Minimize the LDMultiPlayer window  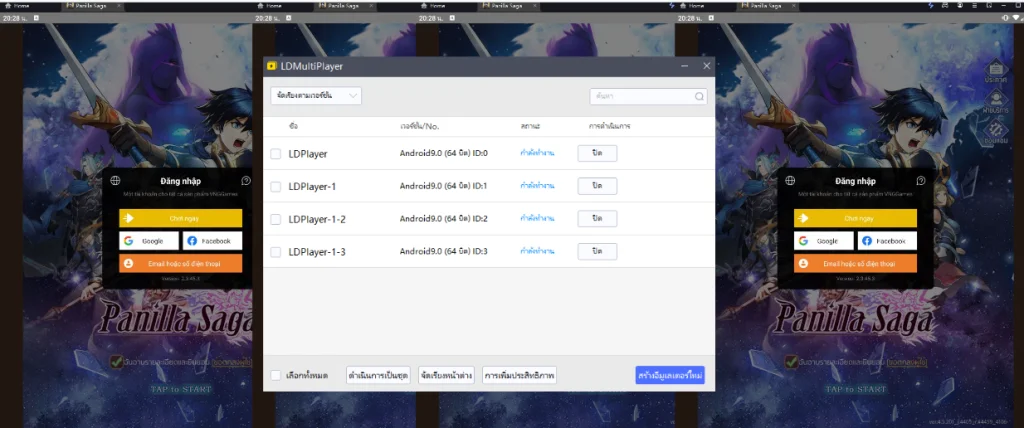coord(684,66)
